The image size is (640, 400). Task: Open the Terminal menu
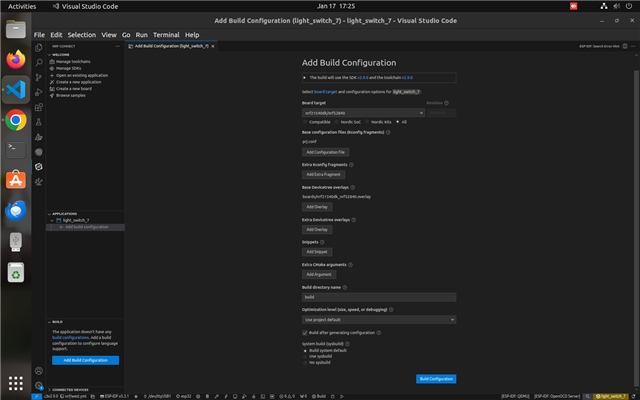(x=166, y=35)
